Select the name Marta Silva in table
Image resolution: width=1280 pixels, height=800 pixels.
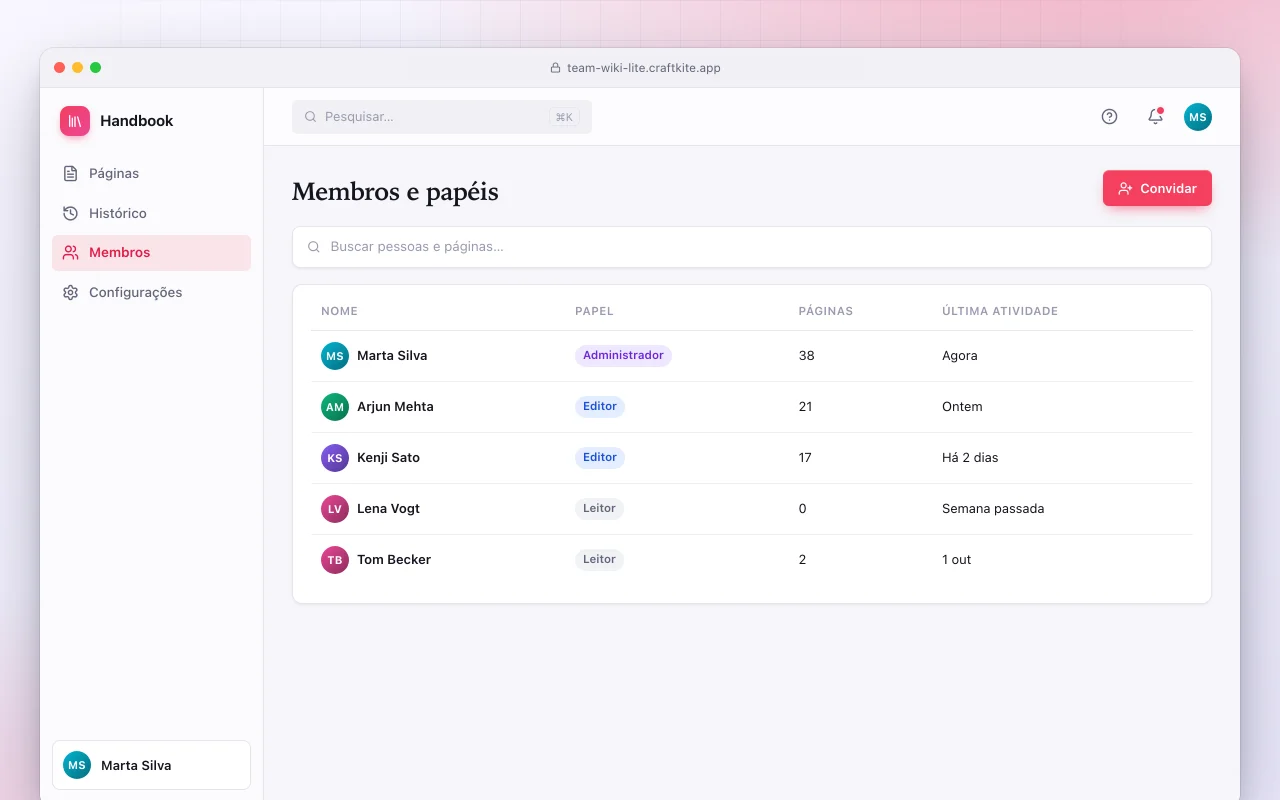(392, 356)
